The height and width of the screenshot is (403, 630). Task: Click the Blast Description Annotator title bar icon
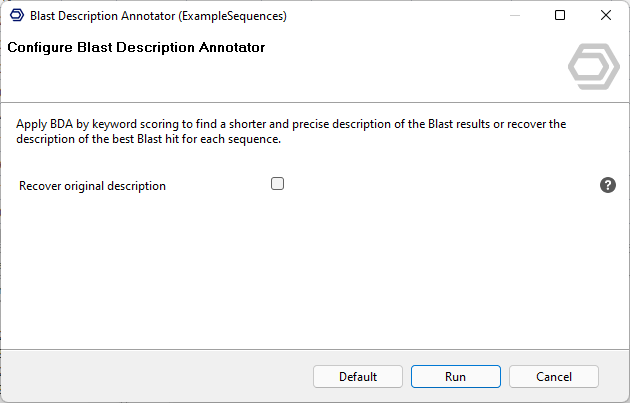(16, 16)
